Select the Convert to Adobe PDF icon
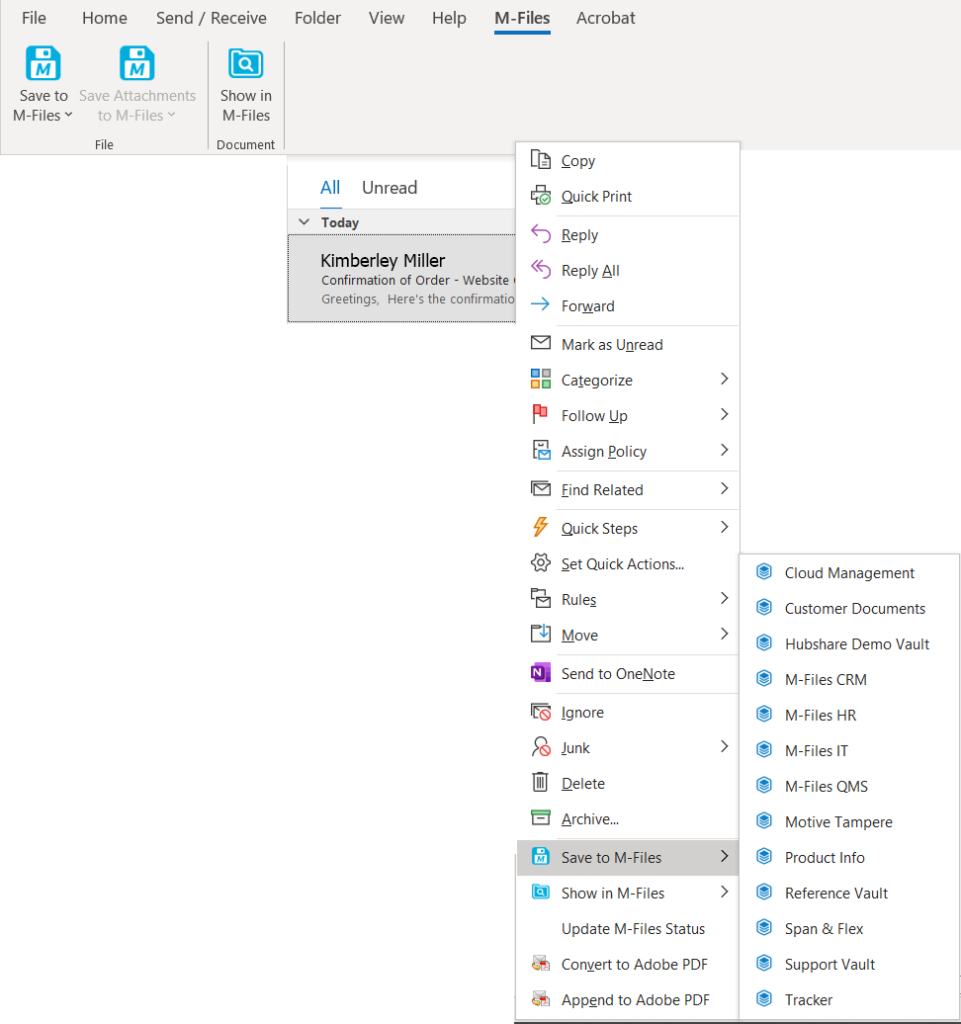Viewport: 961px width, 1024px height. (538, 964)
